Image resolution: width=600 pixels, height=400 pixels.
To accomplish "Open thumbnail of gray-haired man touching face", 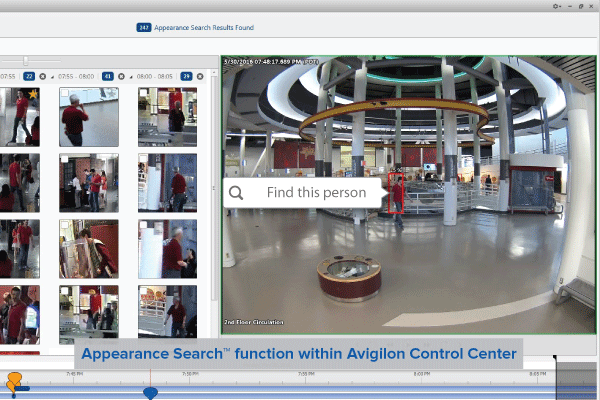I will [x=89, y=117].
